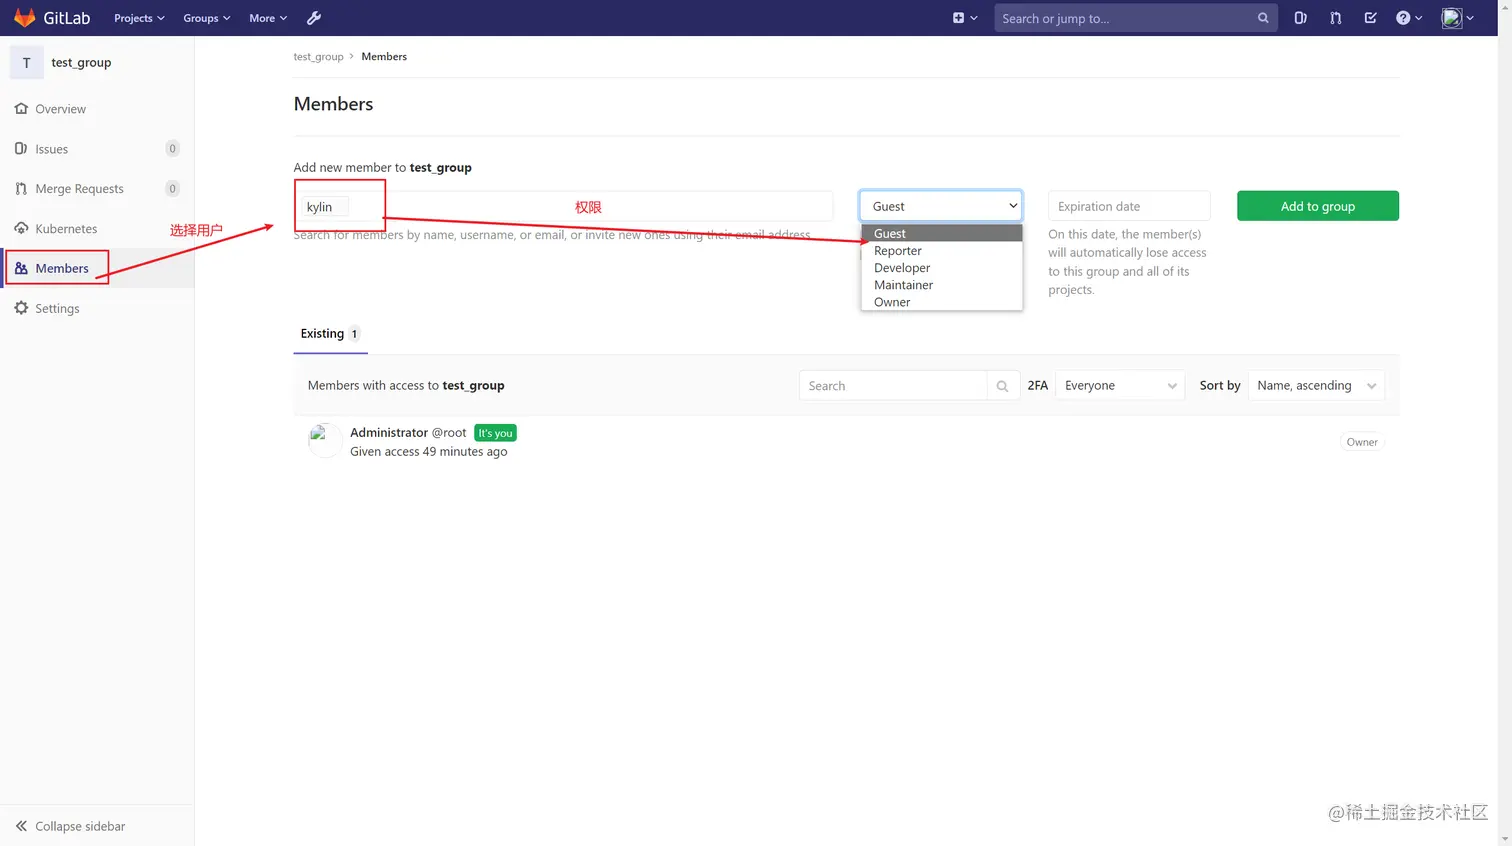
Task: Click the members search magnifier button
Action: [x=1002, y=386]
